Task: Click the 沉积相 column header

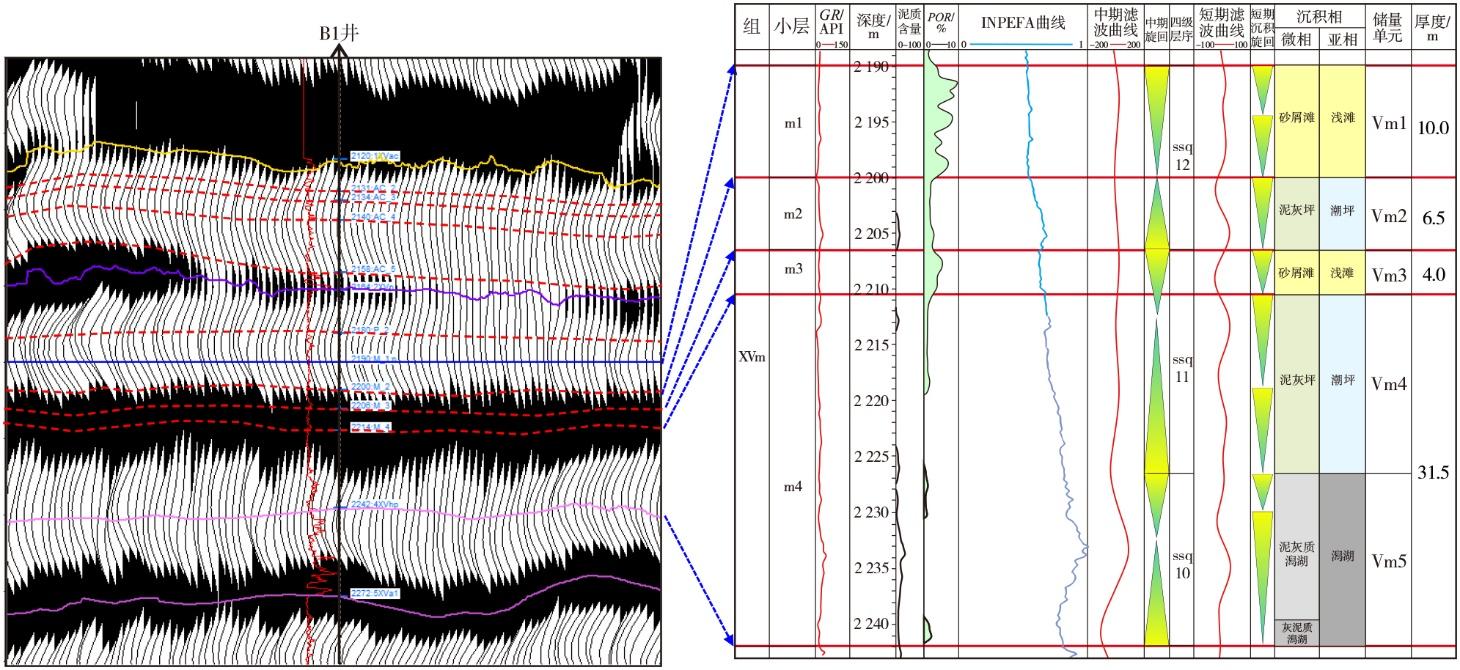Action: (x=1320, y=16)
